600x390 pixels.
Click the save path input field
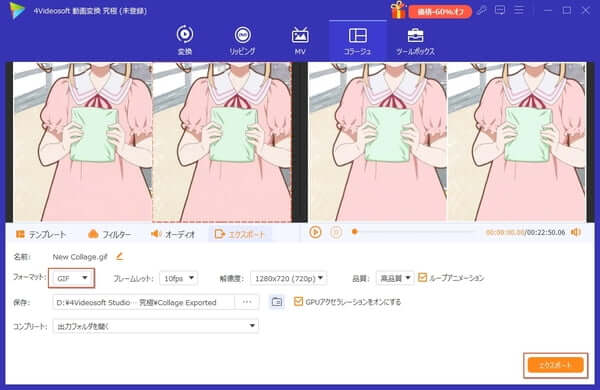point(143,302)
